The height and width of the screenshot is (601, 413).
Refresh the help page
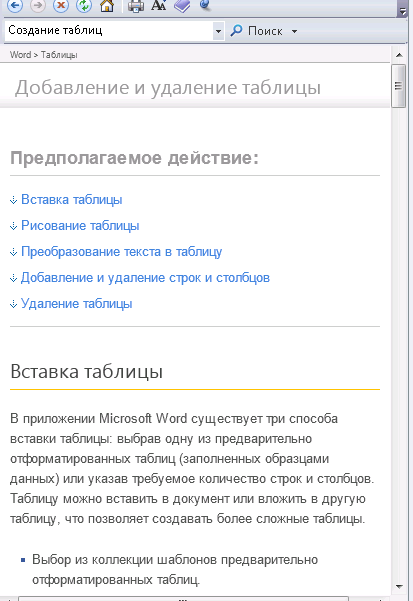tap(84, 5)
